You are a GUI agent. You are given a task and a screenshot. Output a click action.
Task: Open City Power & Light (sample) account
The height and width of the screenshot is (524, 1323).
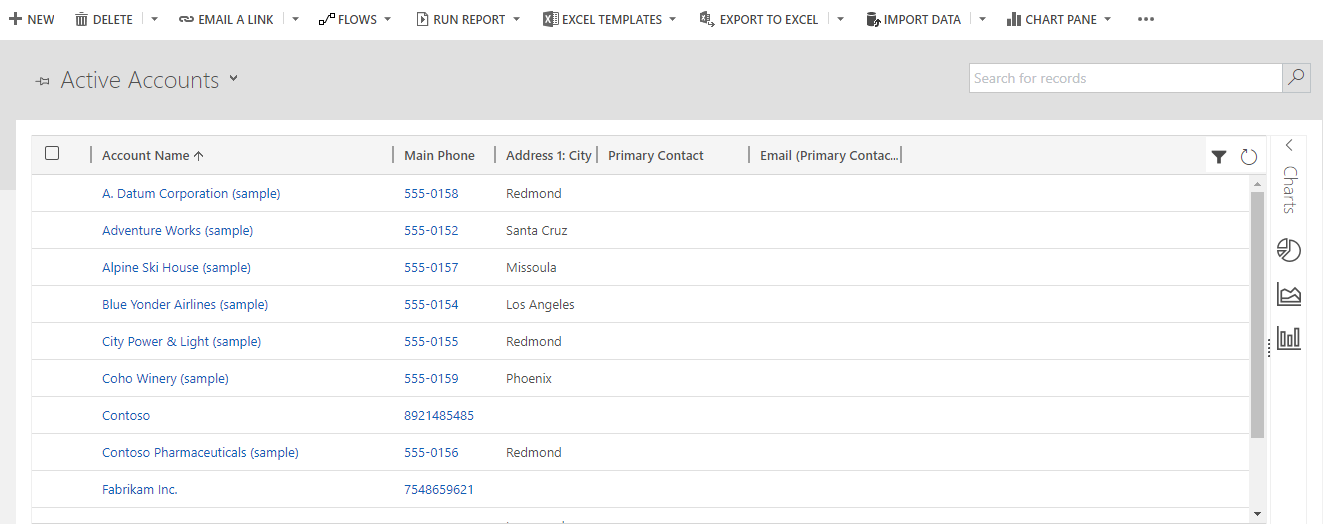tap(181, 342)
